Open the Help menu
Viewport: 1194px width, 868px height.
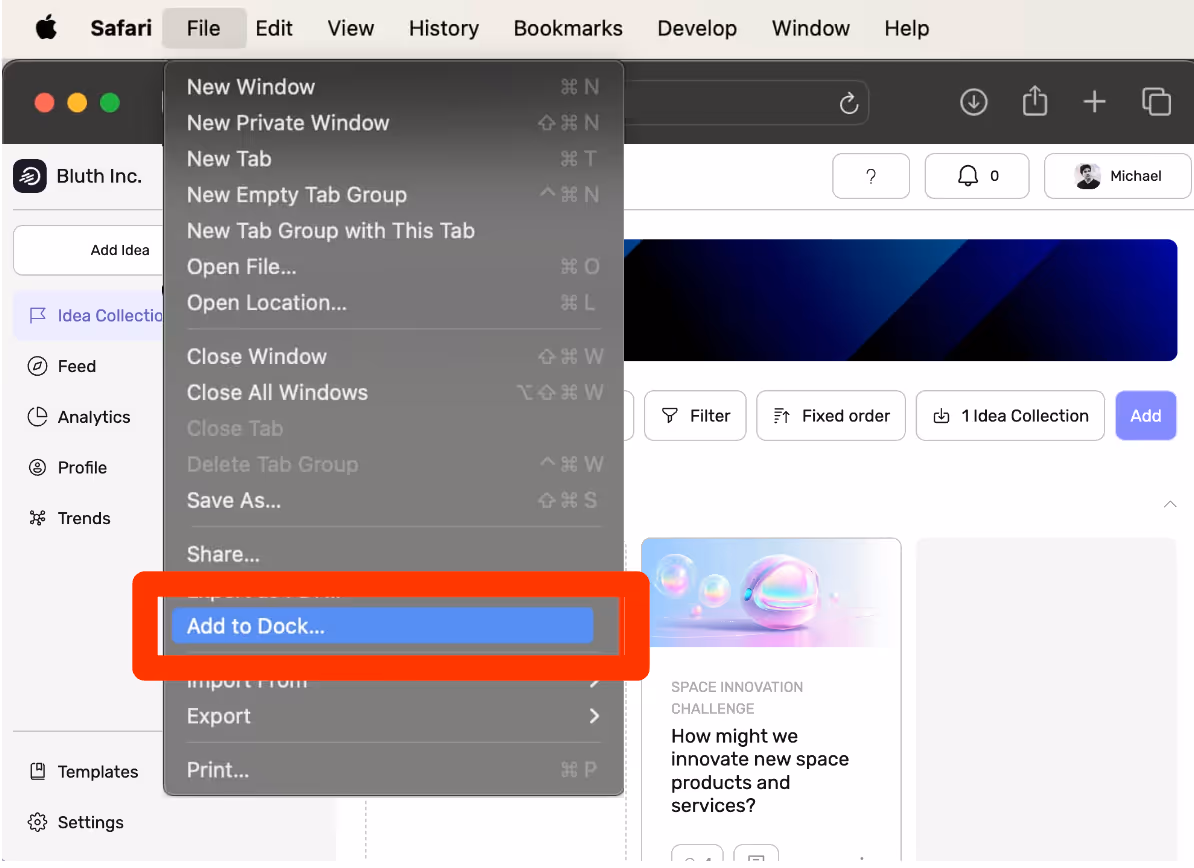(x=906, y=28)
